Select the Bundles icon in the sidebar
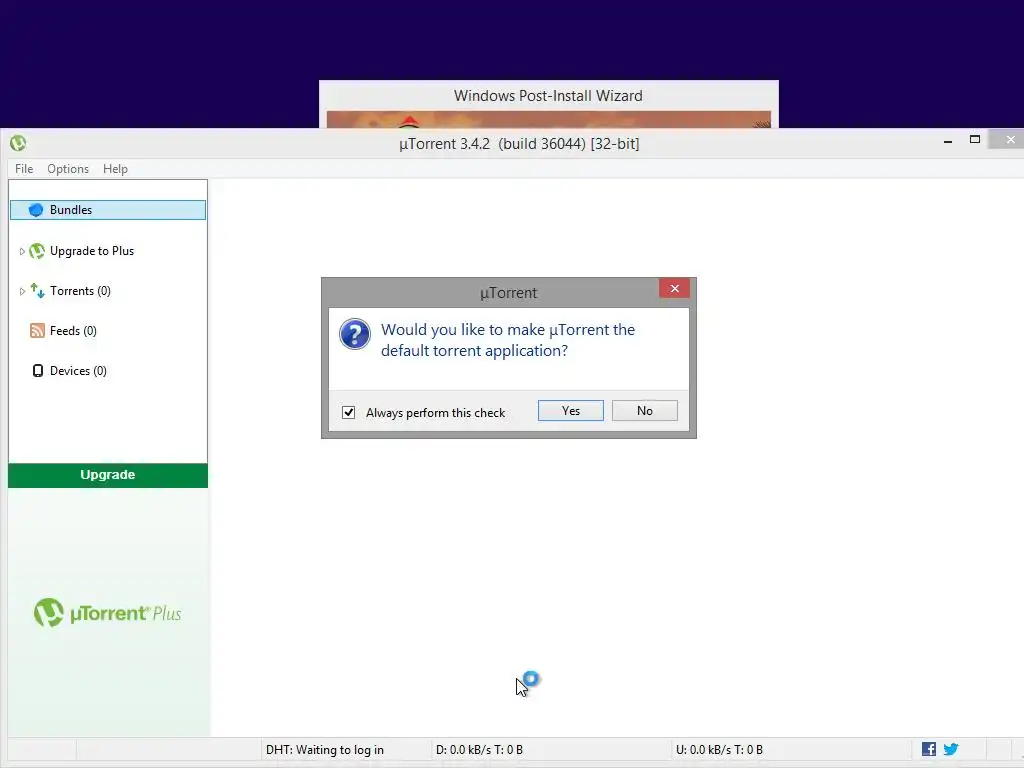This screenshot has height=768, width=1024. tap(36, 210)
